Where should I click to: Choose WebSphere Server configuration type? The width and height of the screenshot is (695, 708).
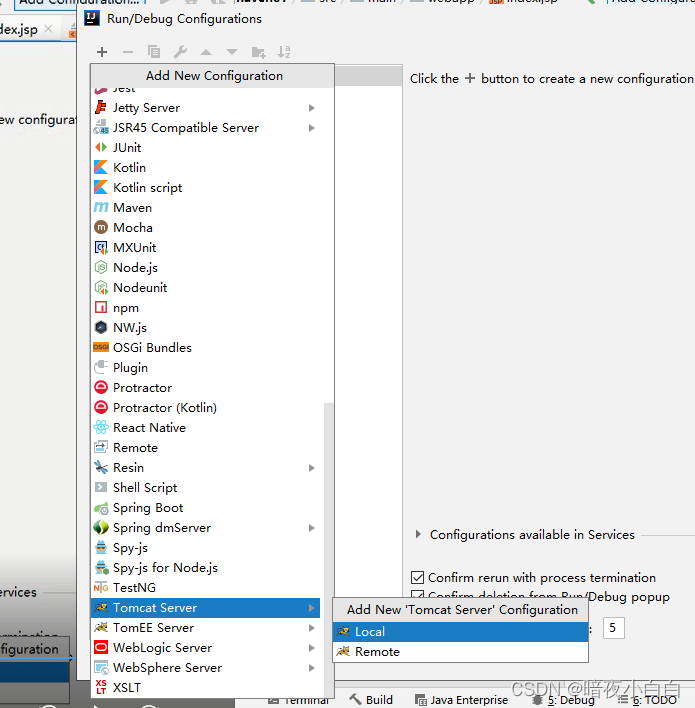205,667
